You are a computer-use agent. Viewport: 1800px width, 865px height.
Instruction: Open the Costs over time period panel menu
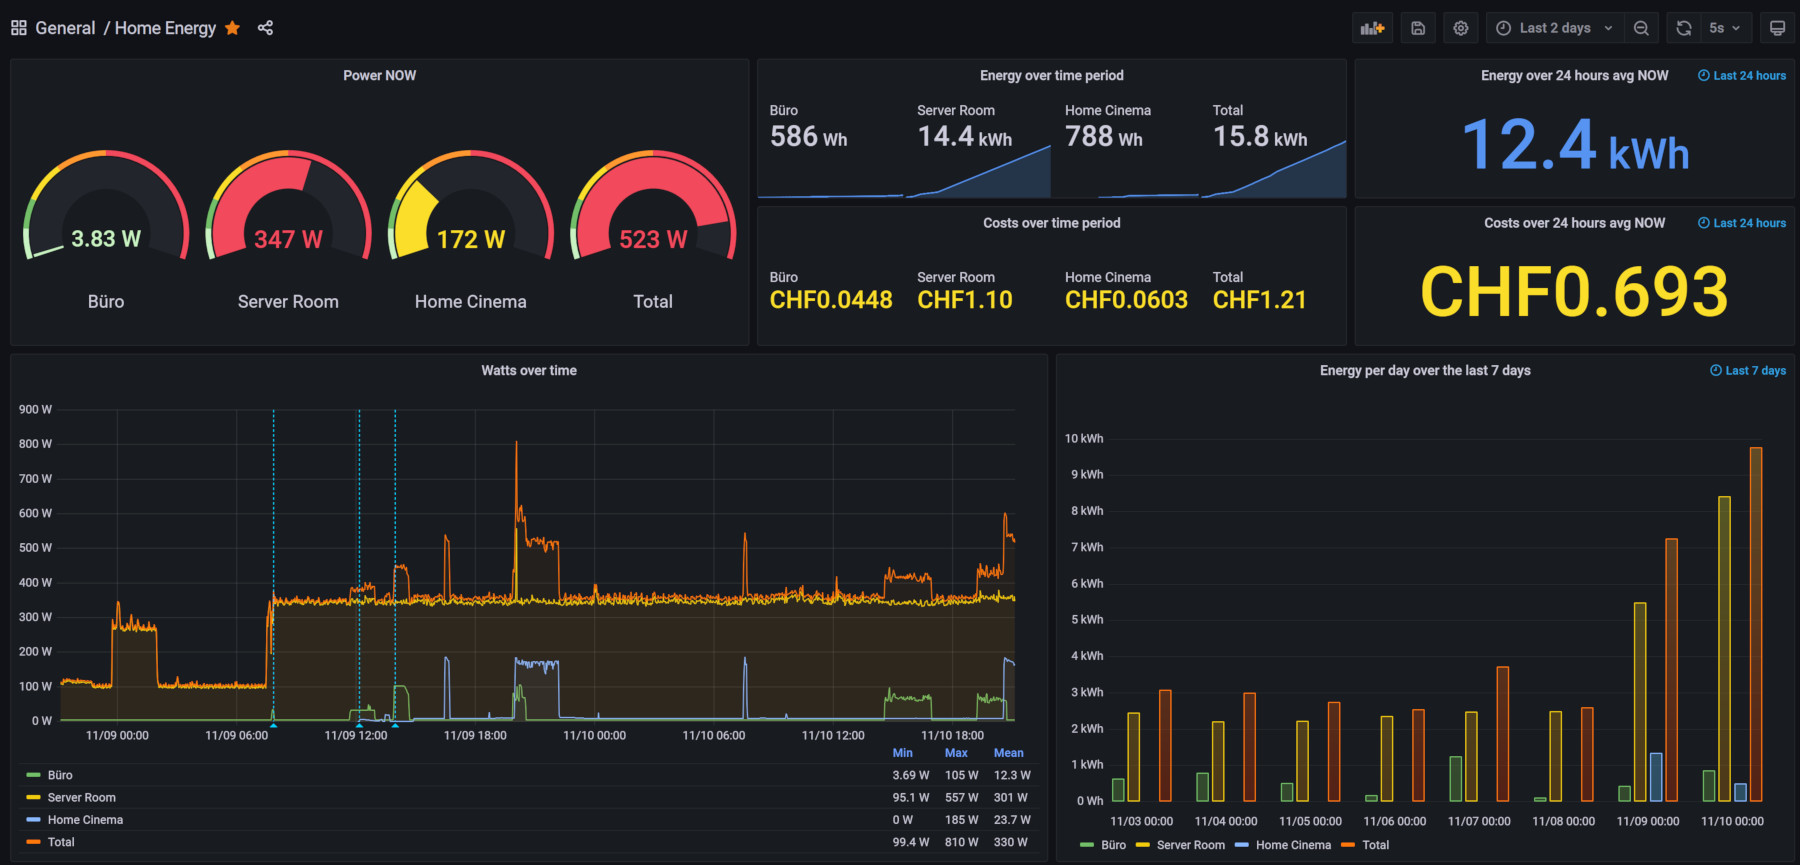1052,223
